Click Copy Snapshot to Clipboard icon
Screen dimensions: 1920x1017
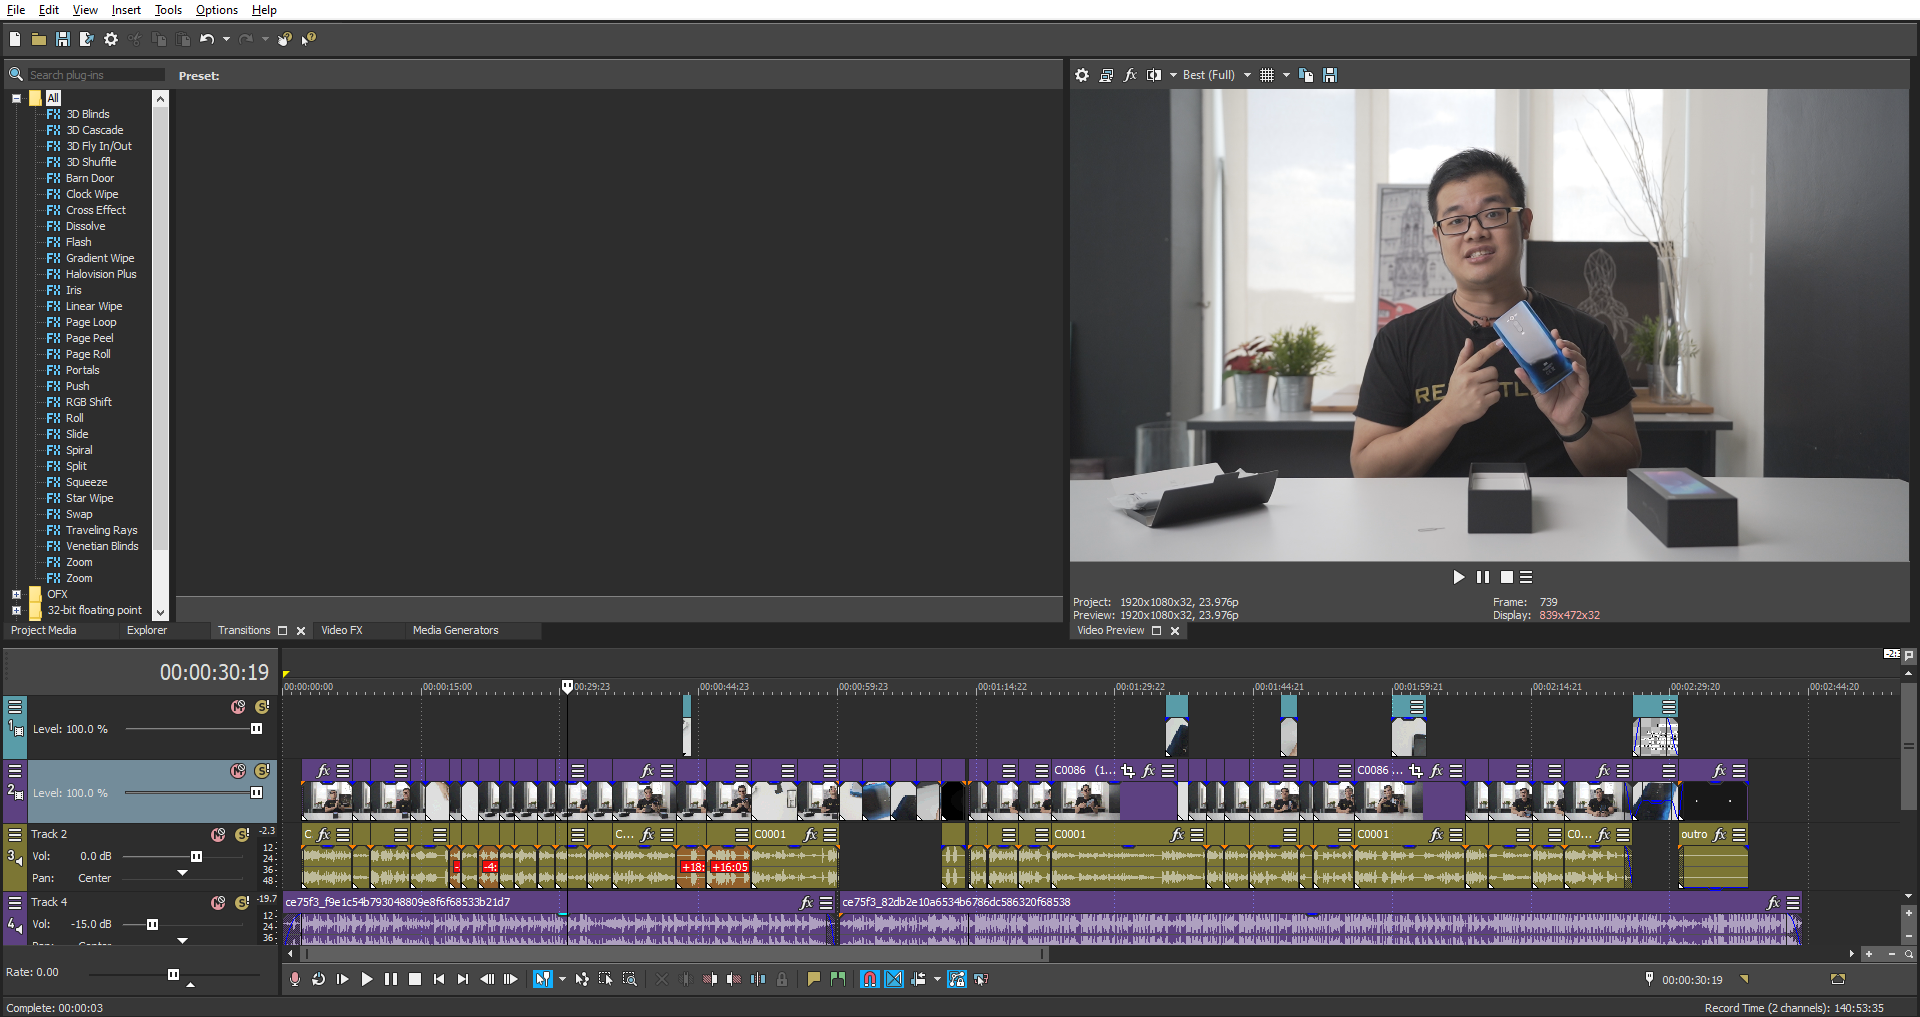(1306, 75)
